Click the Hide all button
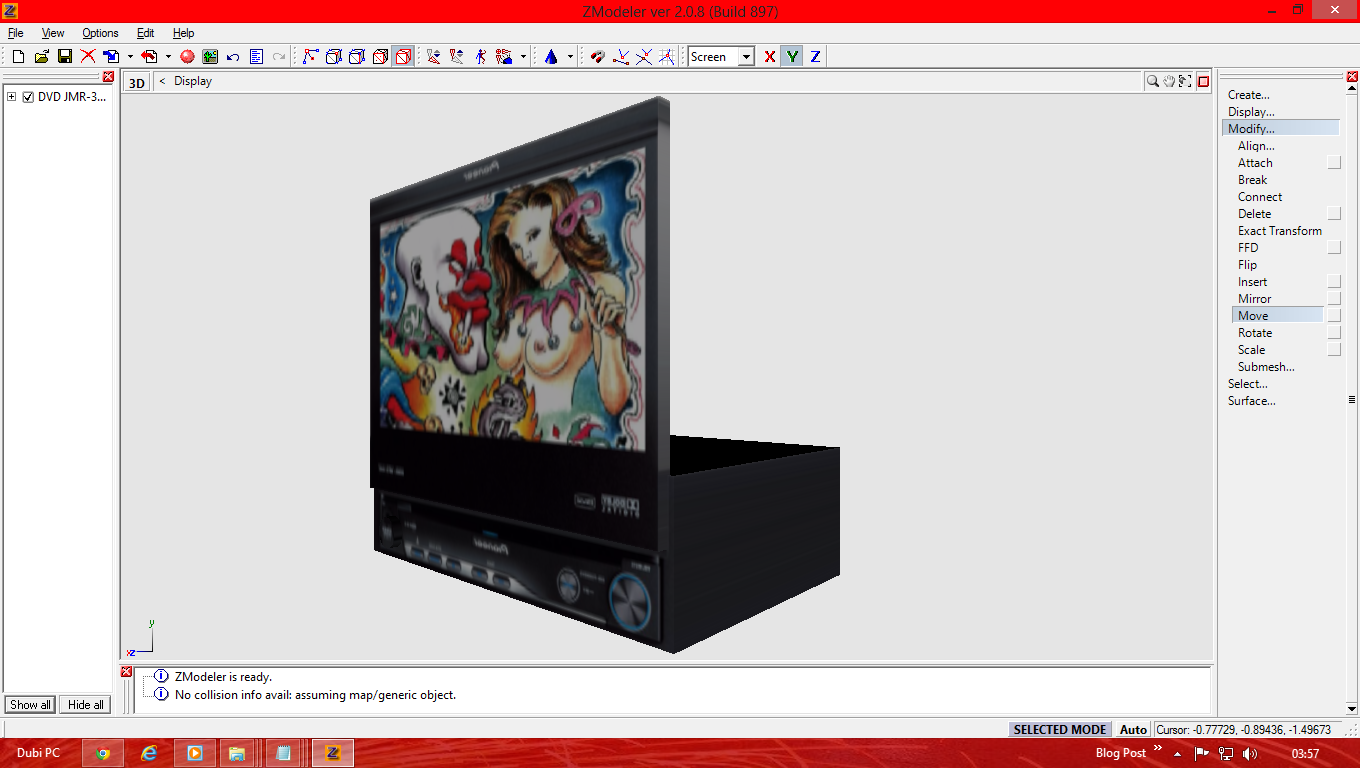Screen dimensions: 1360x768 tap(86, 705)
